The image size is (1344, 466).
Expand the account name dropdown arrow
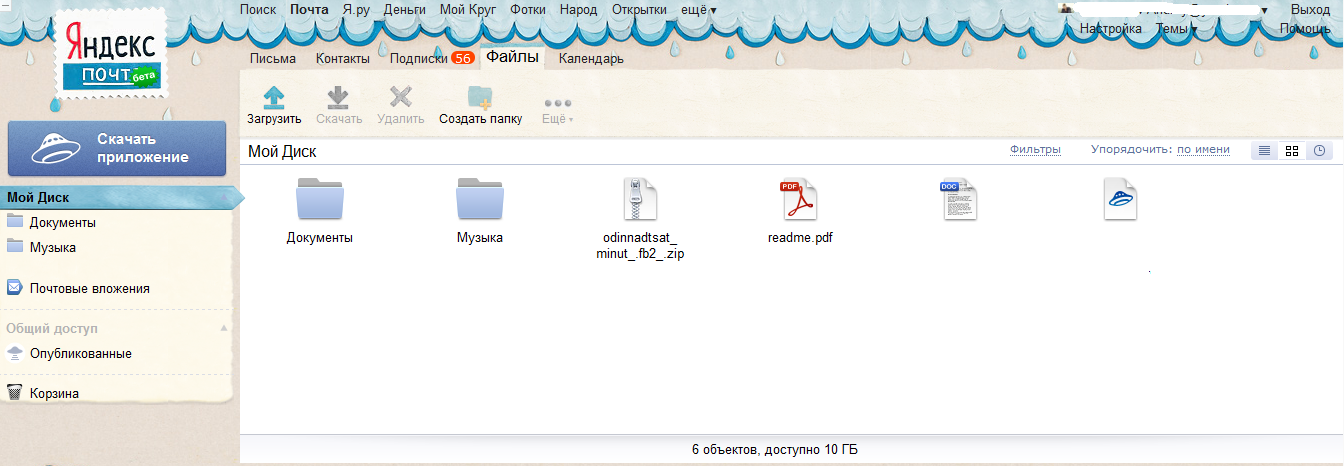[1265, 10]
